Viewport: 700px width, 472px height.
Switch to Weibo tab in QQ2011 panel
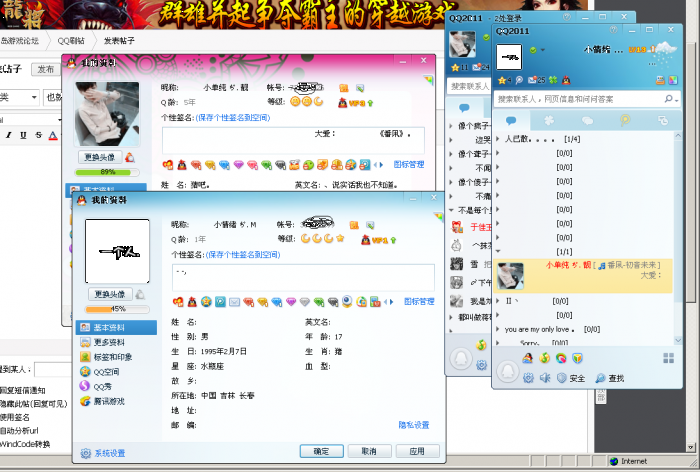coord(625,120)
